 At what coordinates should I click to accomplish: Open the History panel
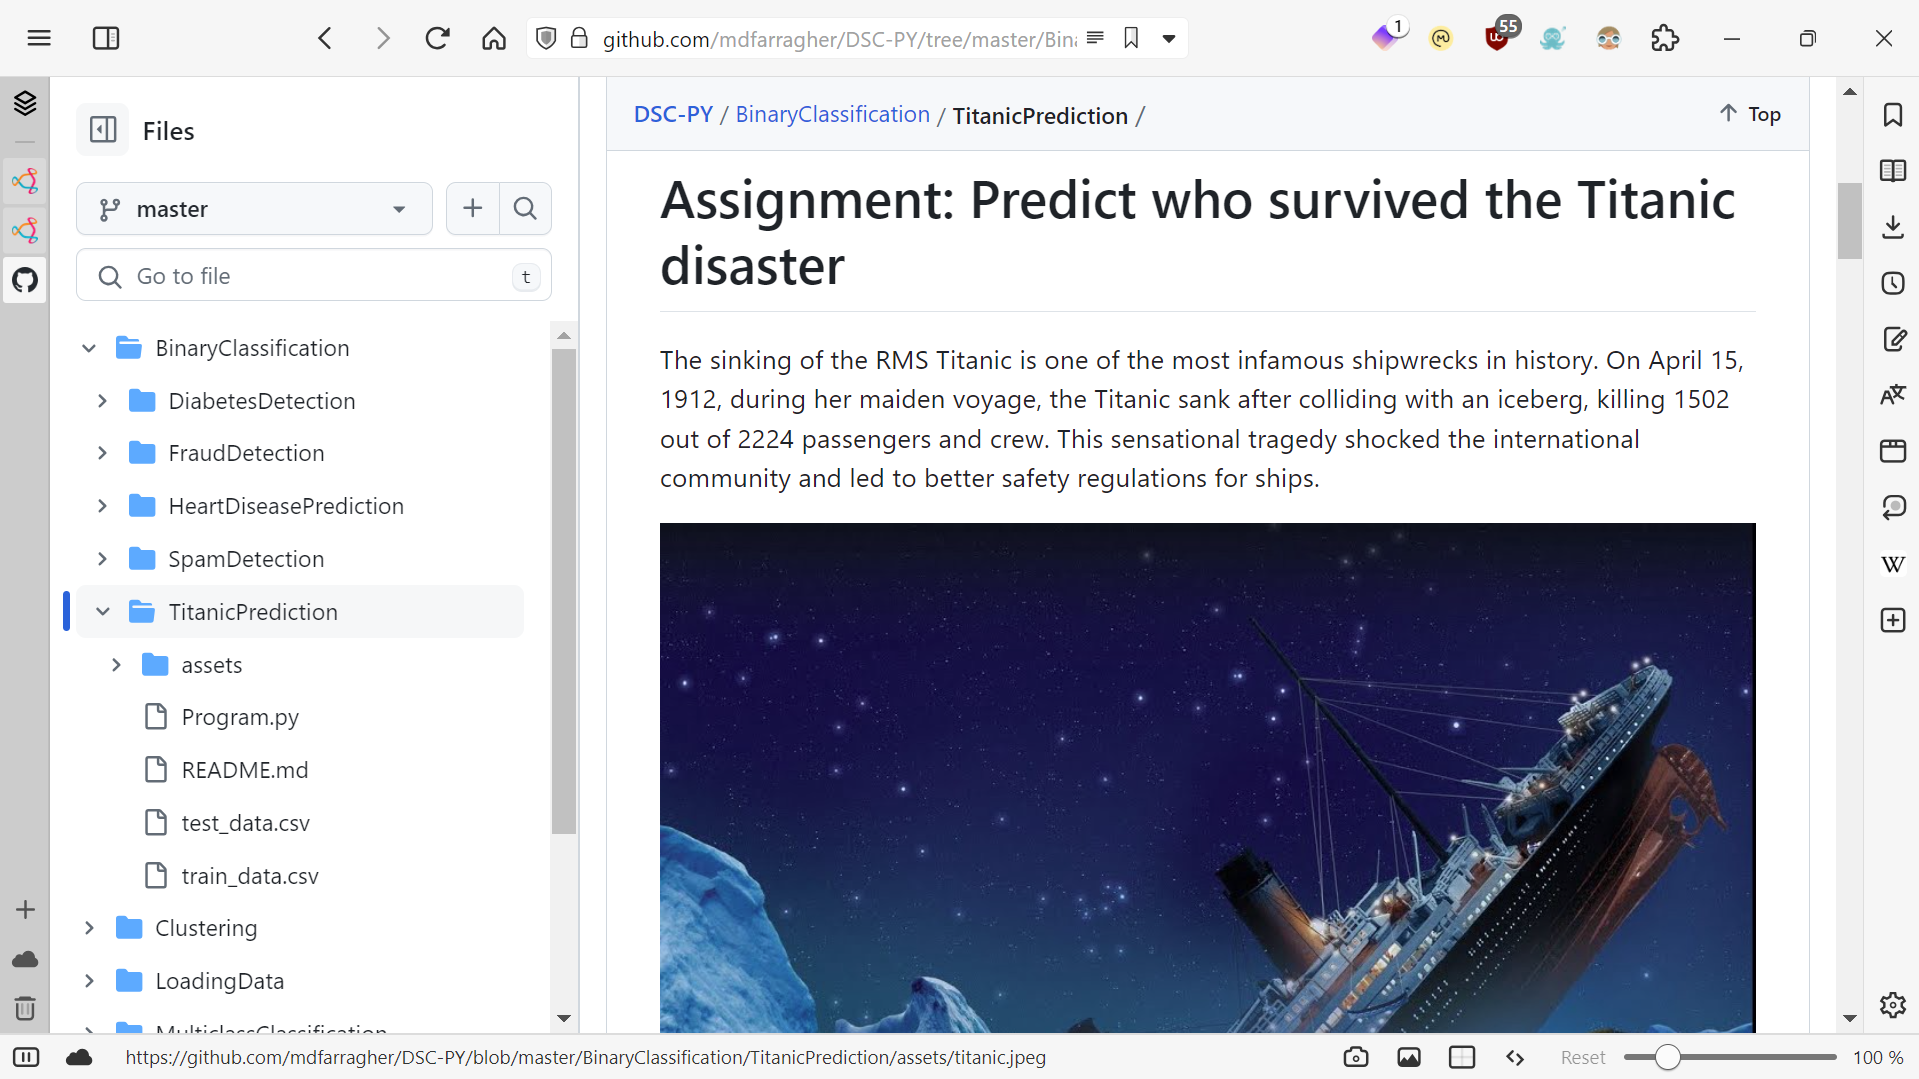1893,283
